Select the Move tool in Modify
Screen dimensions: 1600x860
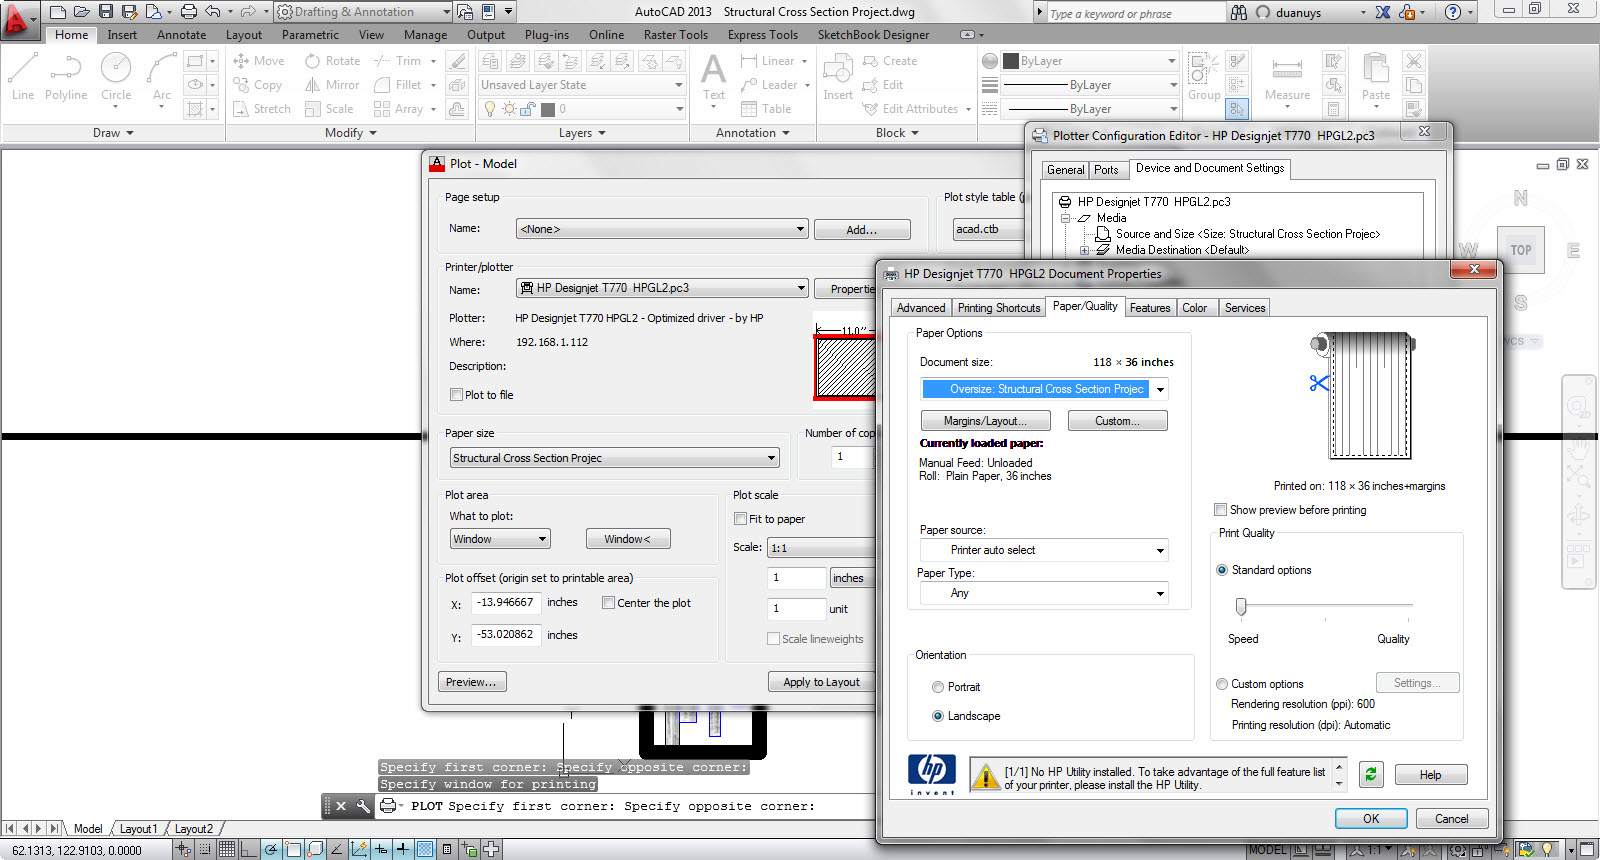259,61
